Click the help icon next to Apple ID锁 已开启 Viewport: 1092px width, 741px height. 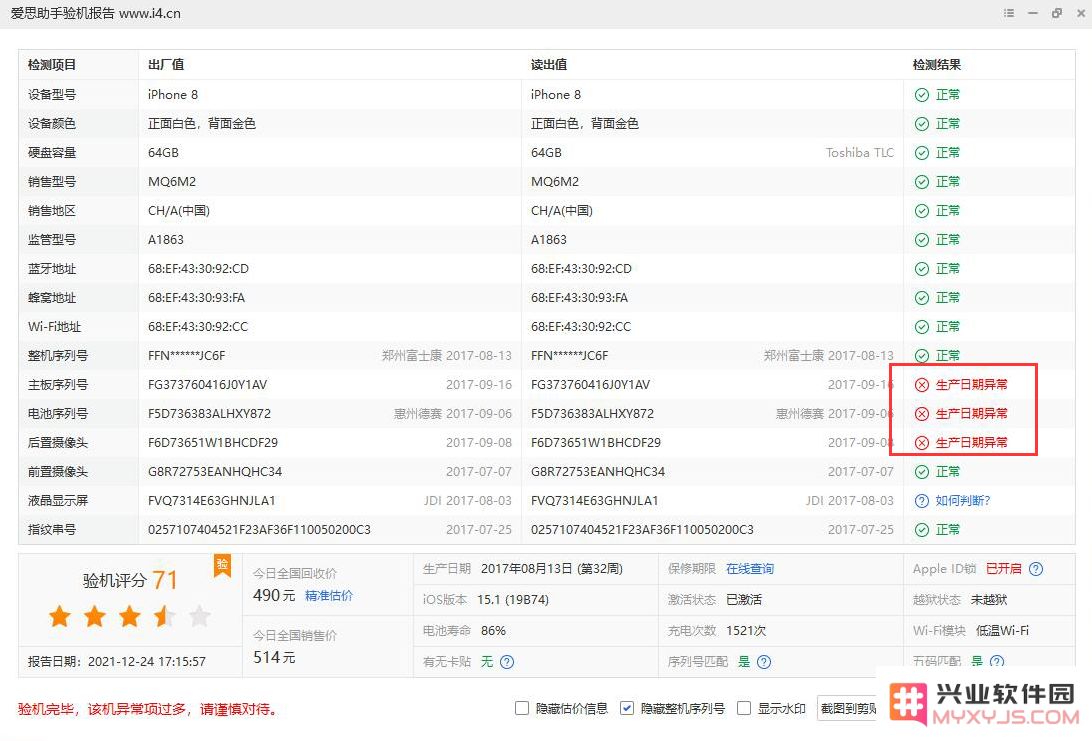1036,569
